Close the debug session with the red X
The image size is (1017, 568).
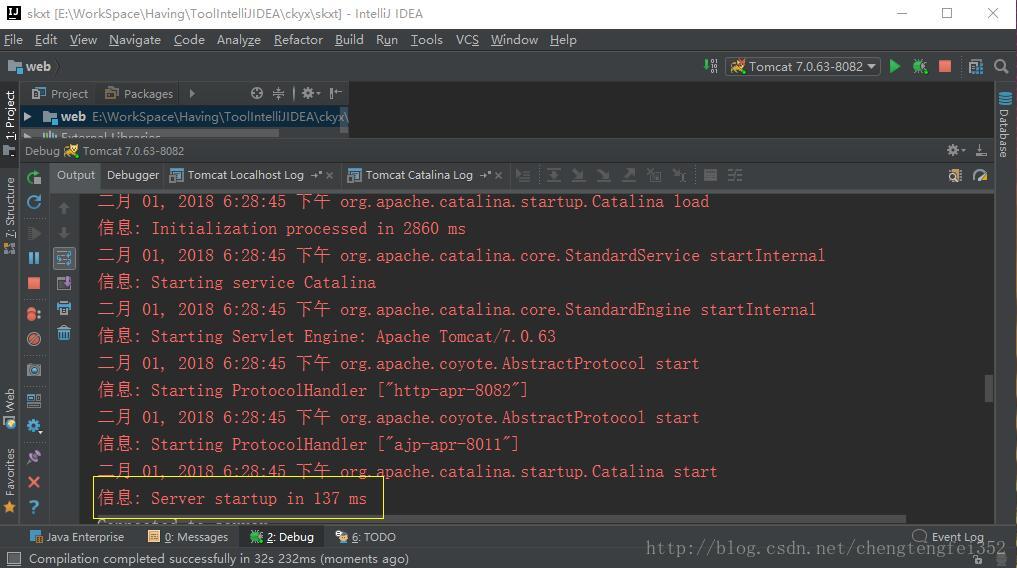click(34, 482)
